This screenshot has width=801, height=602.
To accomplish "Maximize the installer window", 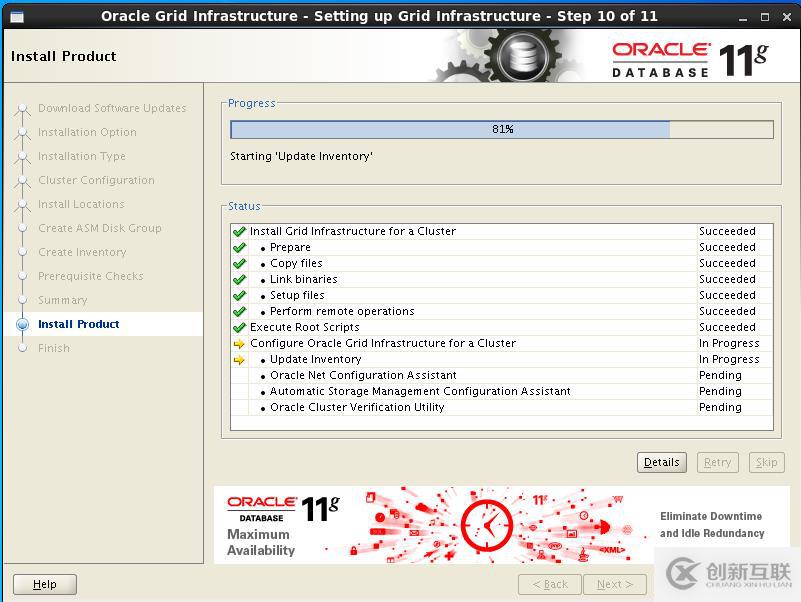I will [765, 17].
